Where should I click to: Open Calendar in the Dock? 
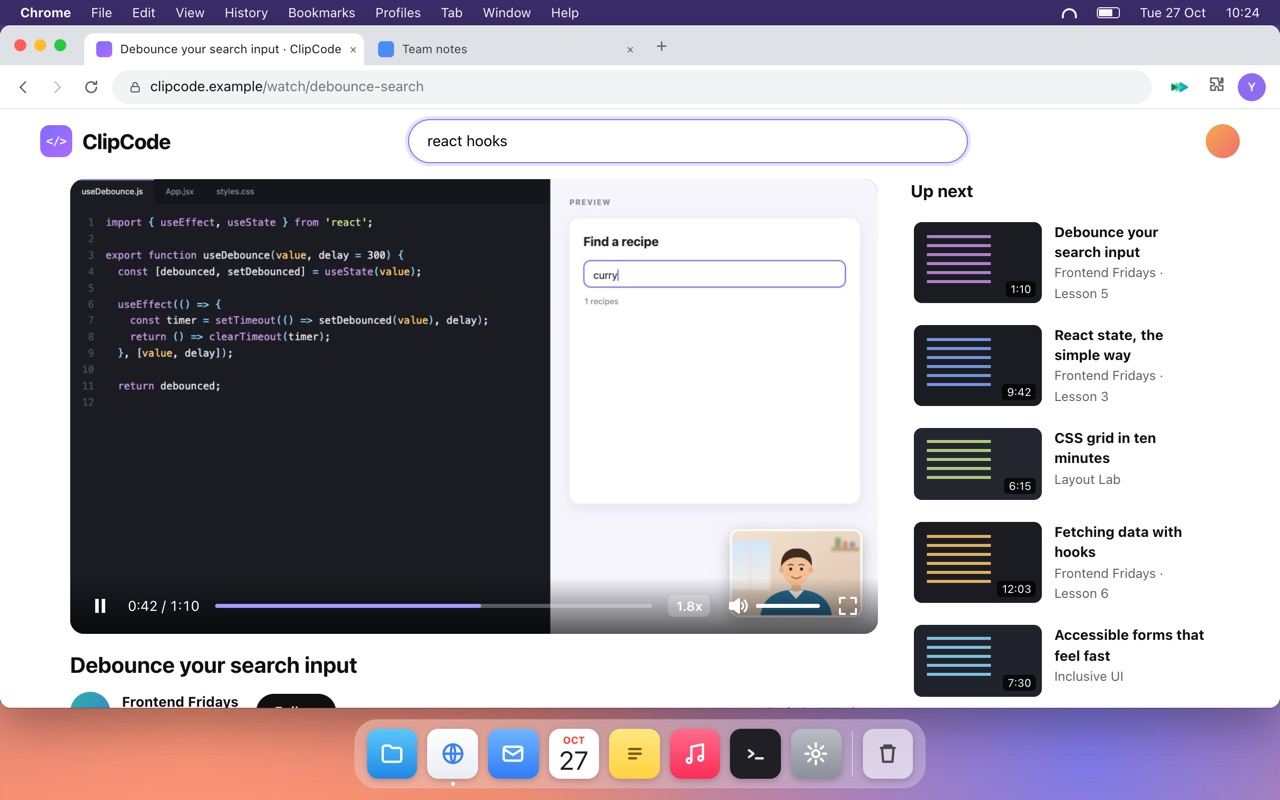pos(574,754)
